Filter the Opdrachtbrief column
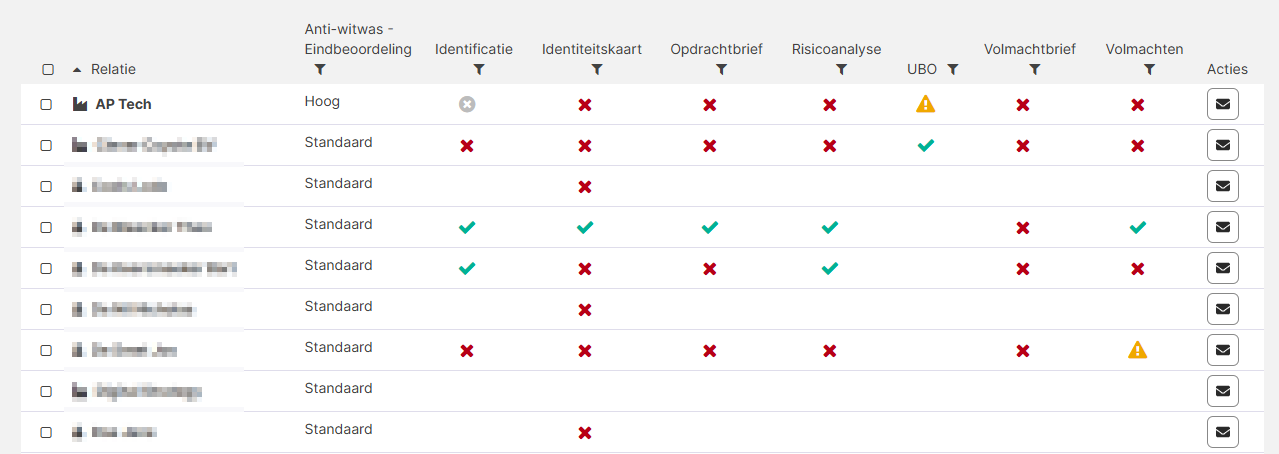Image resolution: width=1279 pixels, height=454 pixels. tap(721, 70)
